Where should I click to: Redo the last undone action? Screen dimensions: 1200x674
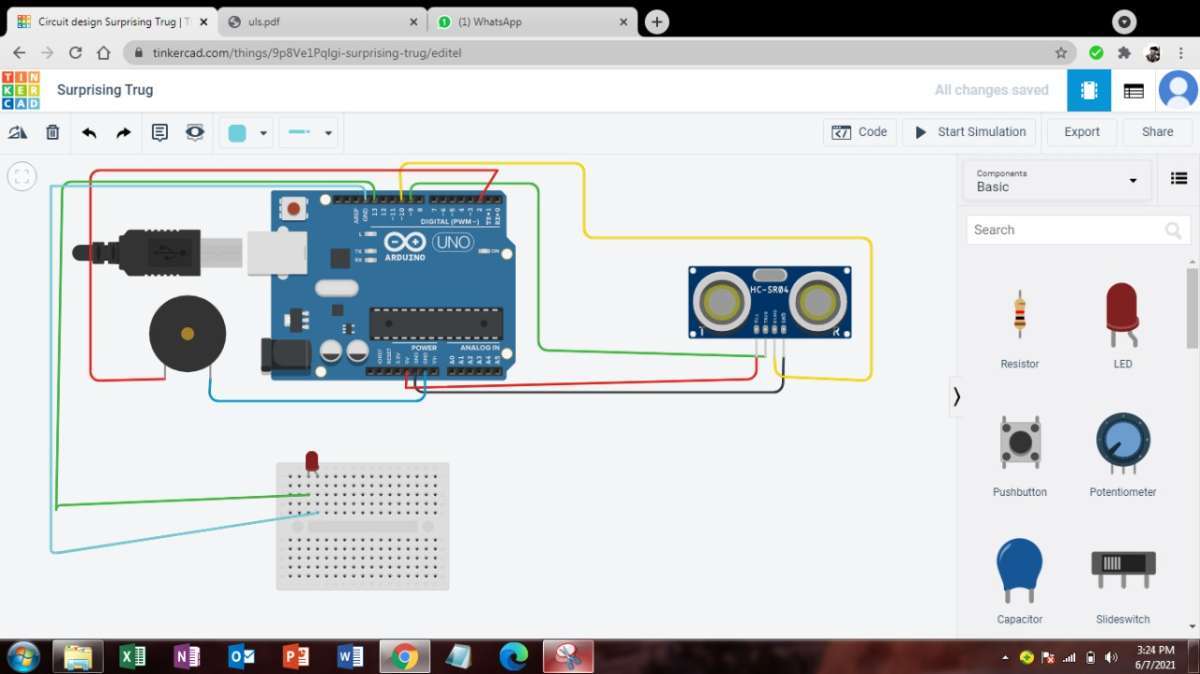pyautogui.click(x=123, y=132)
